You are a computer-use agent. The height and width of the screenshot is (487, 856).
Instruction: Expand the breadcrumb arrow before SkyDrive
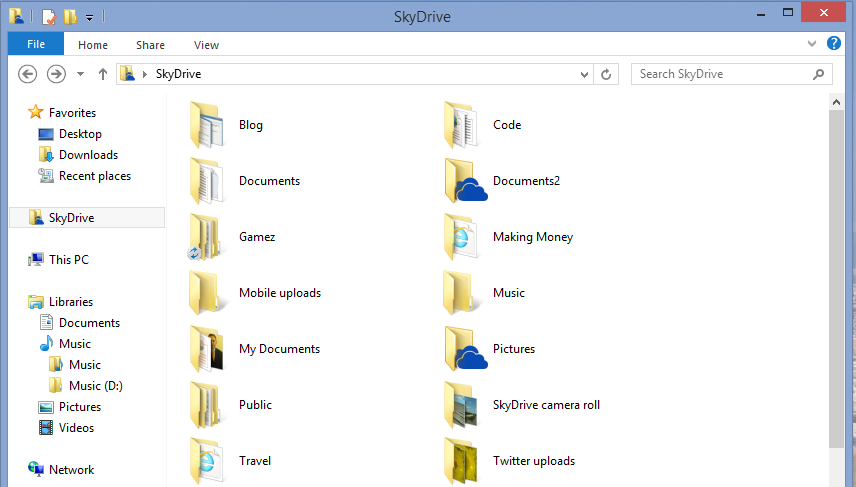pyautogui.click(x=145, y=74)
